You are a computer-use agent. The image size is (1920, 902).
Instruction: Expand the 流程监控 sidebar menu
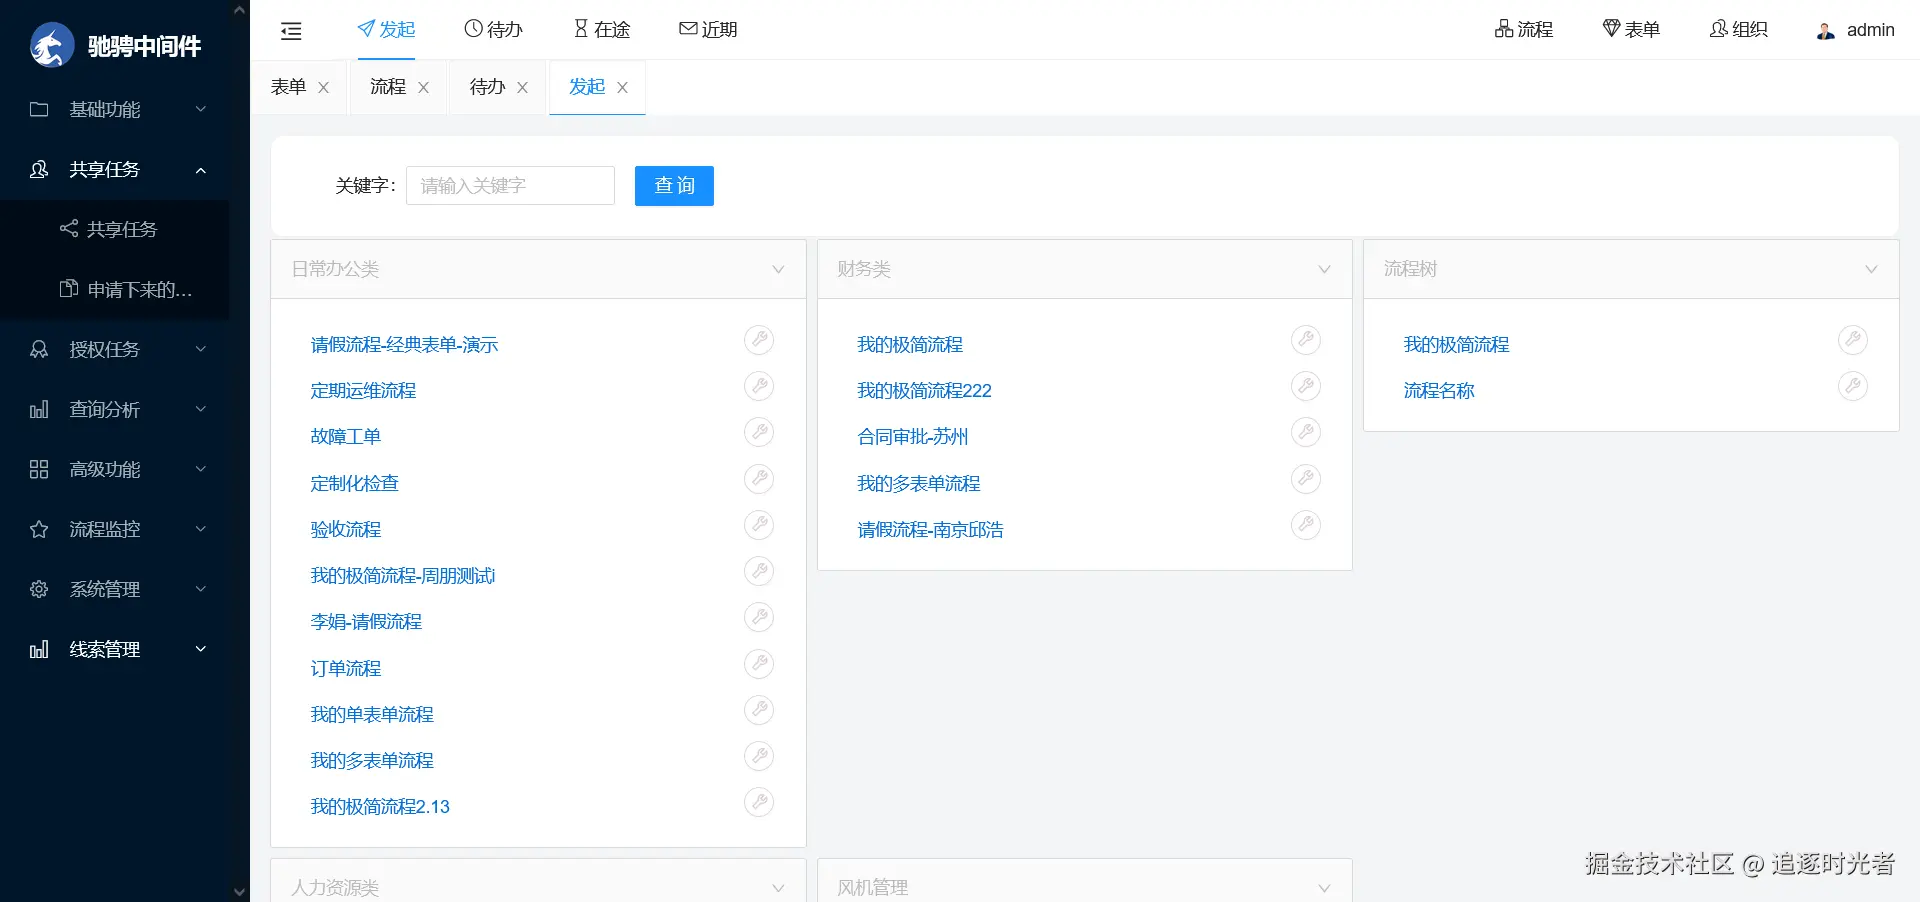pyautogui.click(x=118, y=529)
